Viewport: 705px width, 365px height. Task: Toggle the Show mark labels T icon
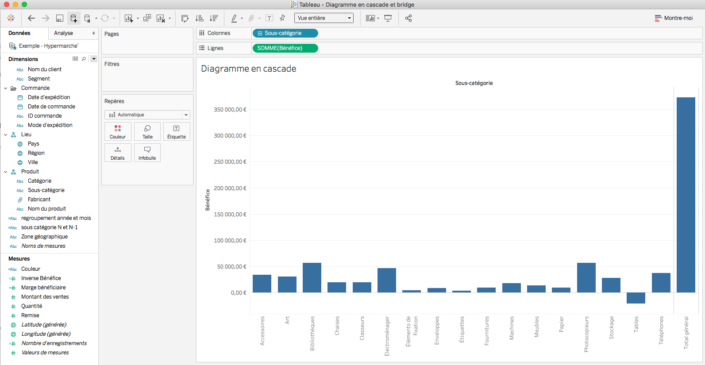point(269,18)
